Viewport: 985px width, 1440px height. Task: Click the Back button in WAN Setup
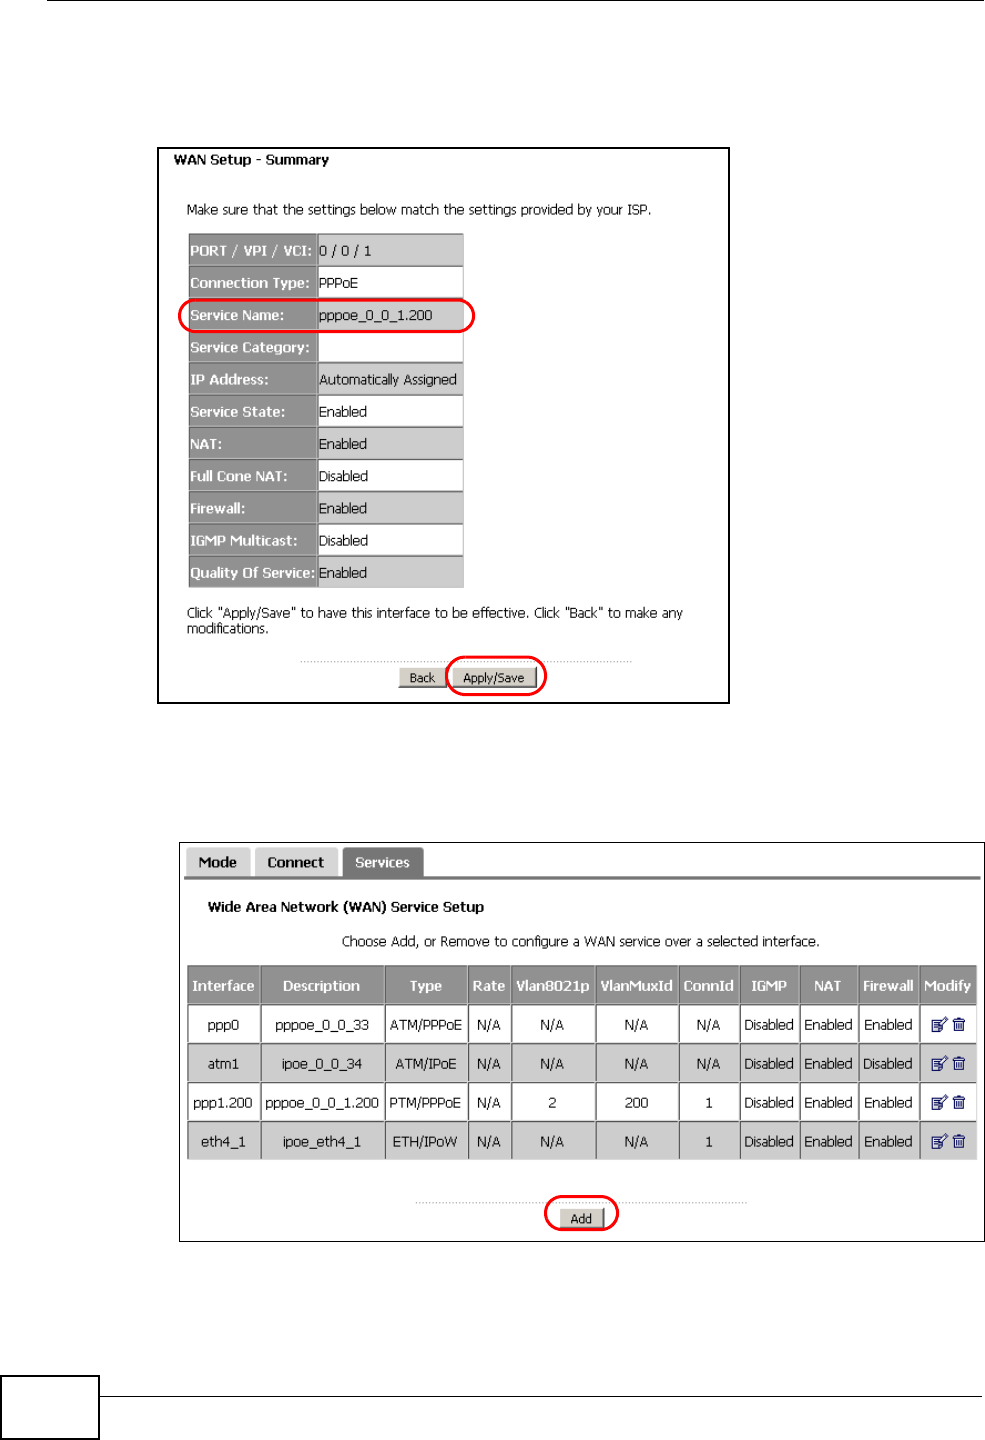(x=422, y=678)
